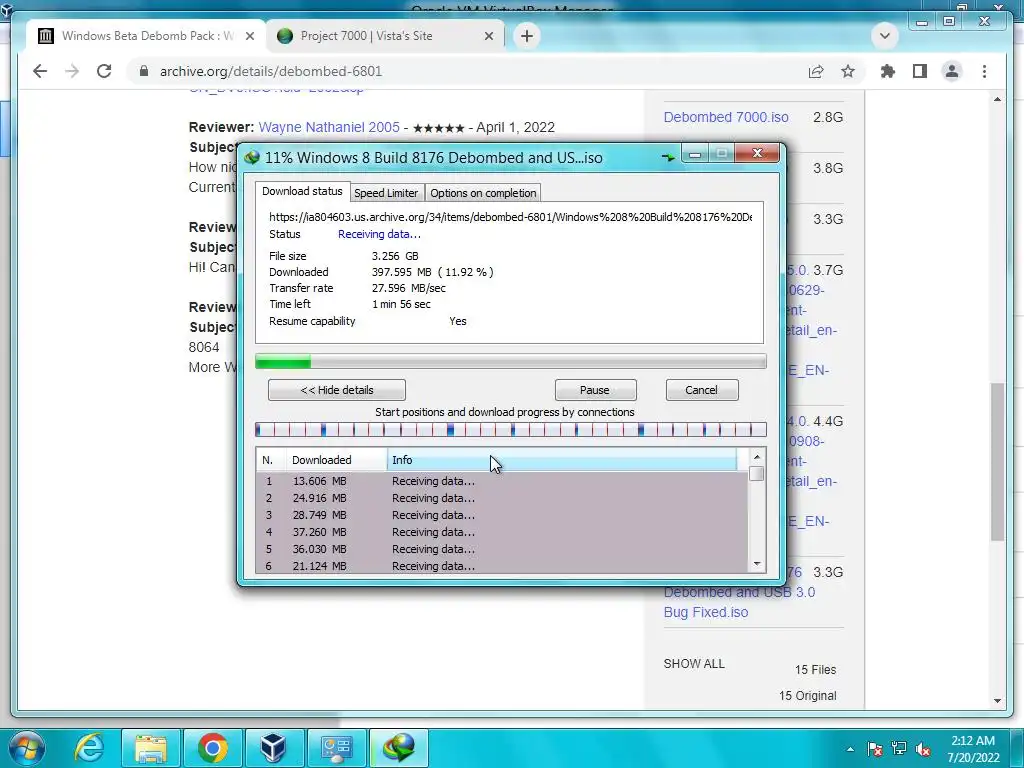This screenshot has width=1024, height=768.
Task: Open network tray icon
Action: (899, 749)
